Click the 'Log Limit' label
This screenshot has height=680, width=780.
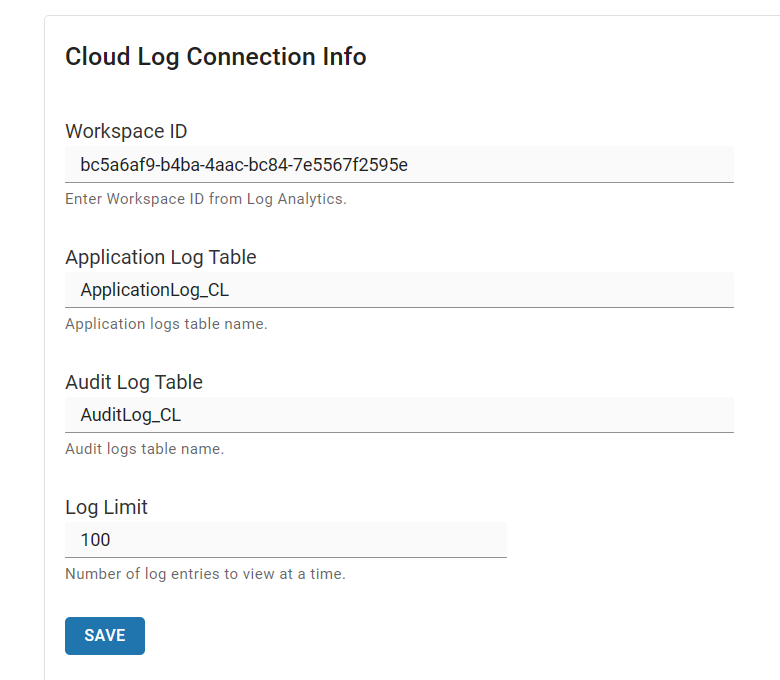coord(106,507)
